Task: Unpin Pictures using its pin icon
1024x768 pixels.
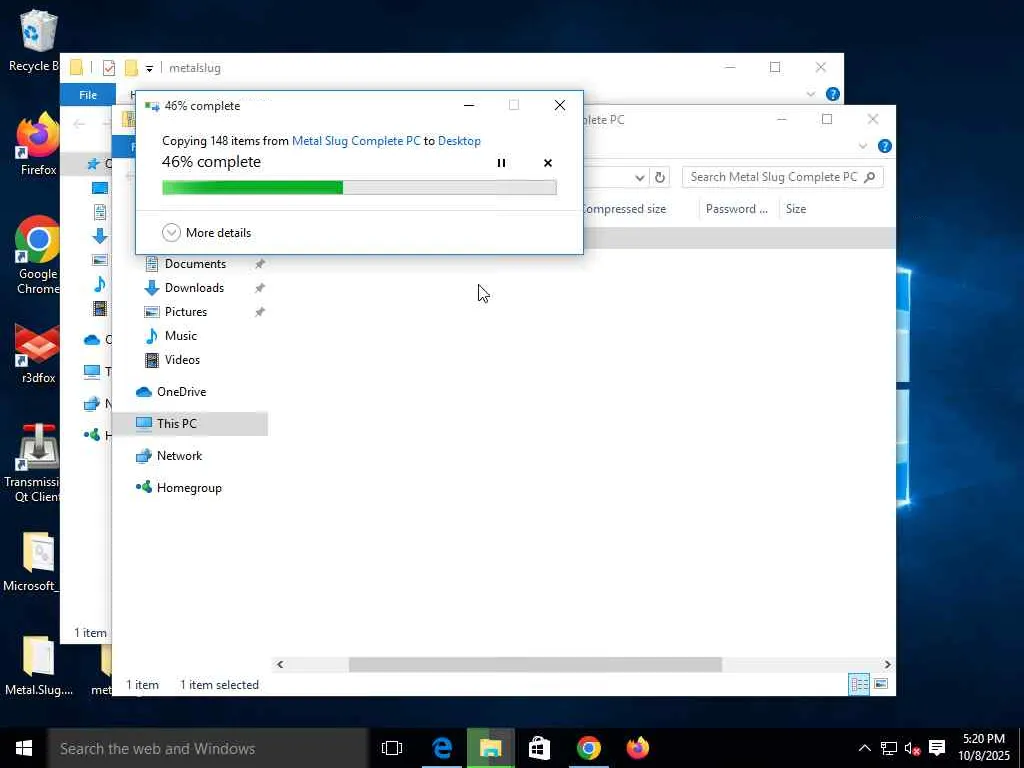Action: (x=260, y=312)
